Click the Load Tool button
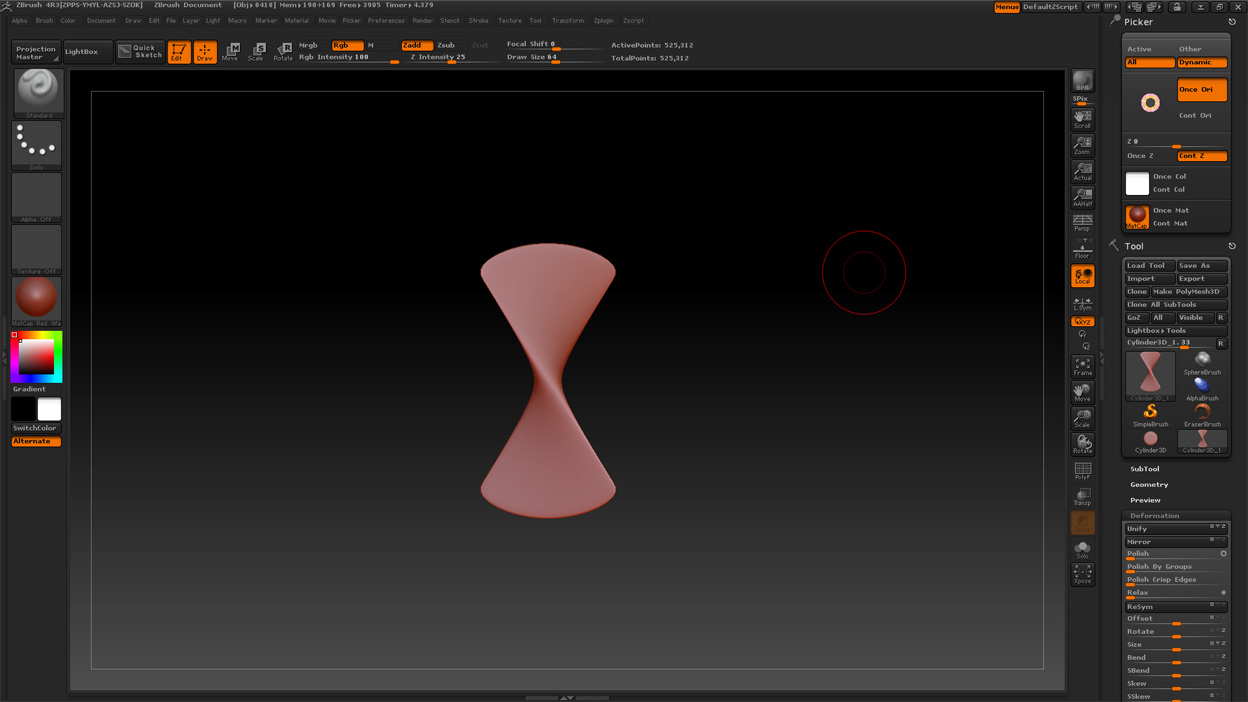1248x702 pixels. tap(1146, 266)
